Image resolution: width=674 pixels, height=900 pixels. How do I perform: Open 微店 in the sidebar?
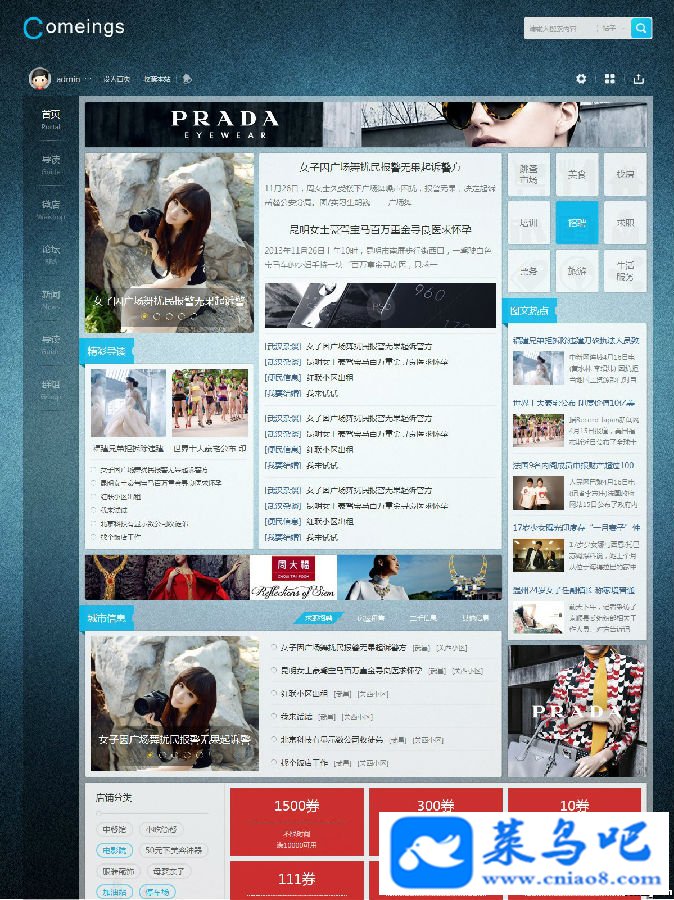point(51,210)
